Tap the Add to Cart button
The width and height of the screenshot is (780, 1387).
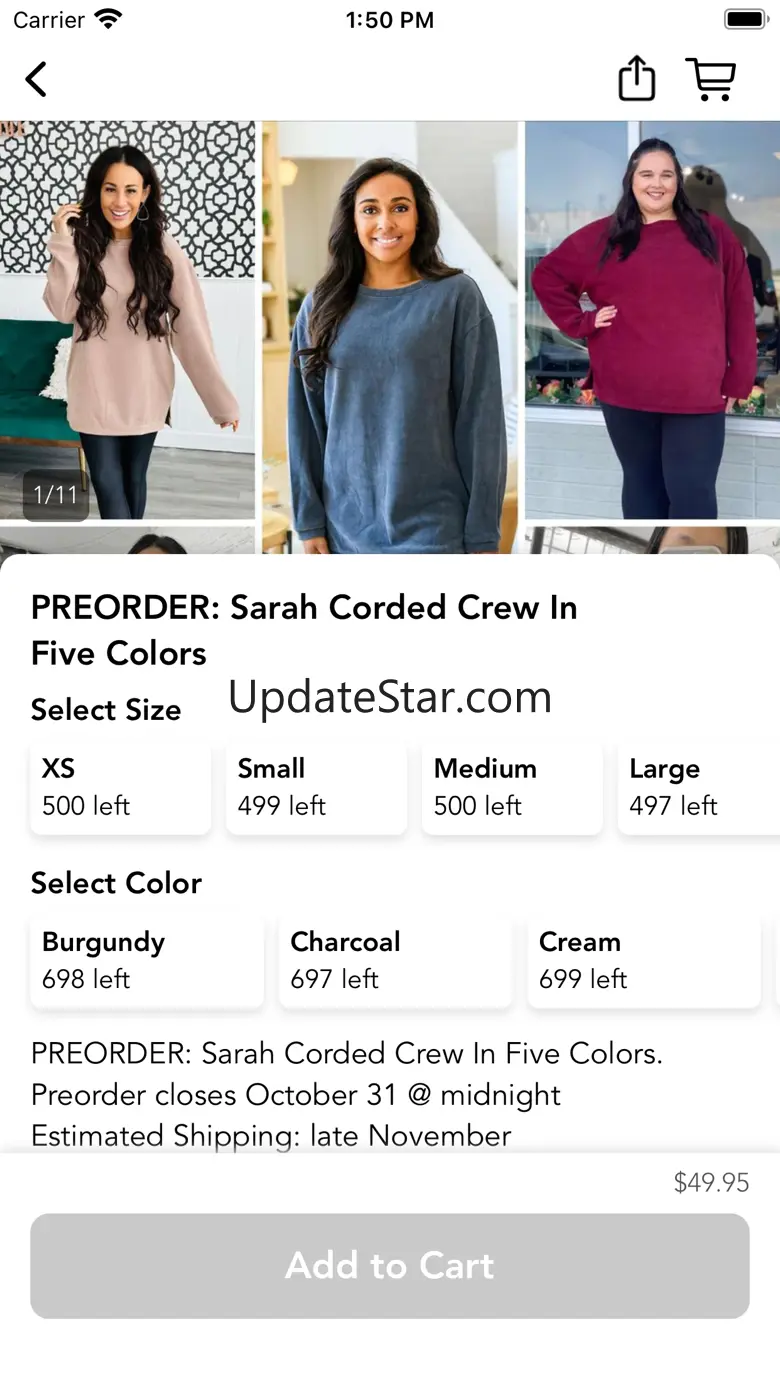pyautogui.click(x=390, y=1266)
